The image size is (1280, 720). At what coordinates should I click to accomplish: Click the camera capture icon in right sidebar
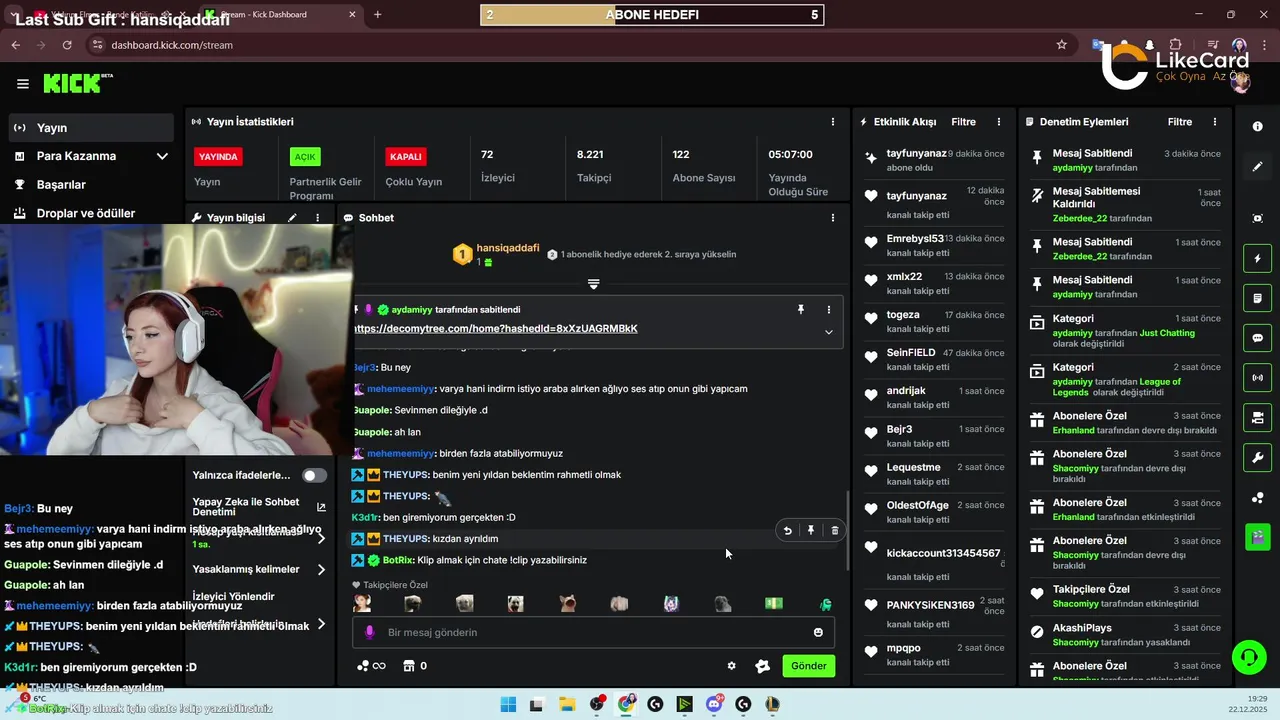click(x=1258, y=218)
